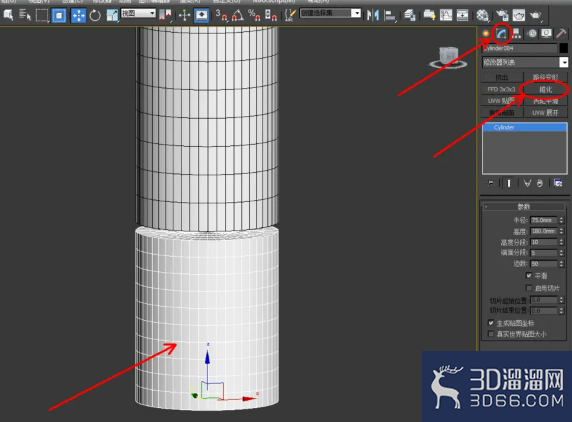Toggle the Angle Snap button
This screenshot has height=422, width=572.
pyautogui.click(x=238, y=15)
